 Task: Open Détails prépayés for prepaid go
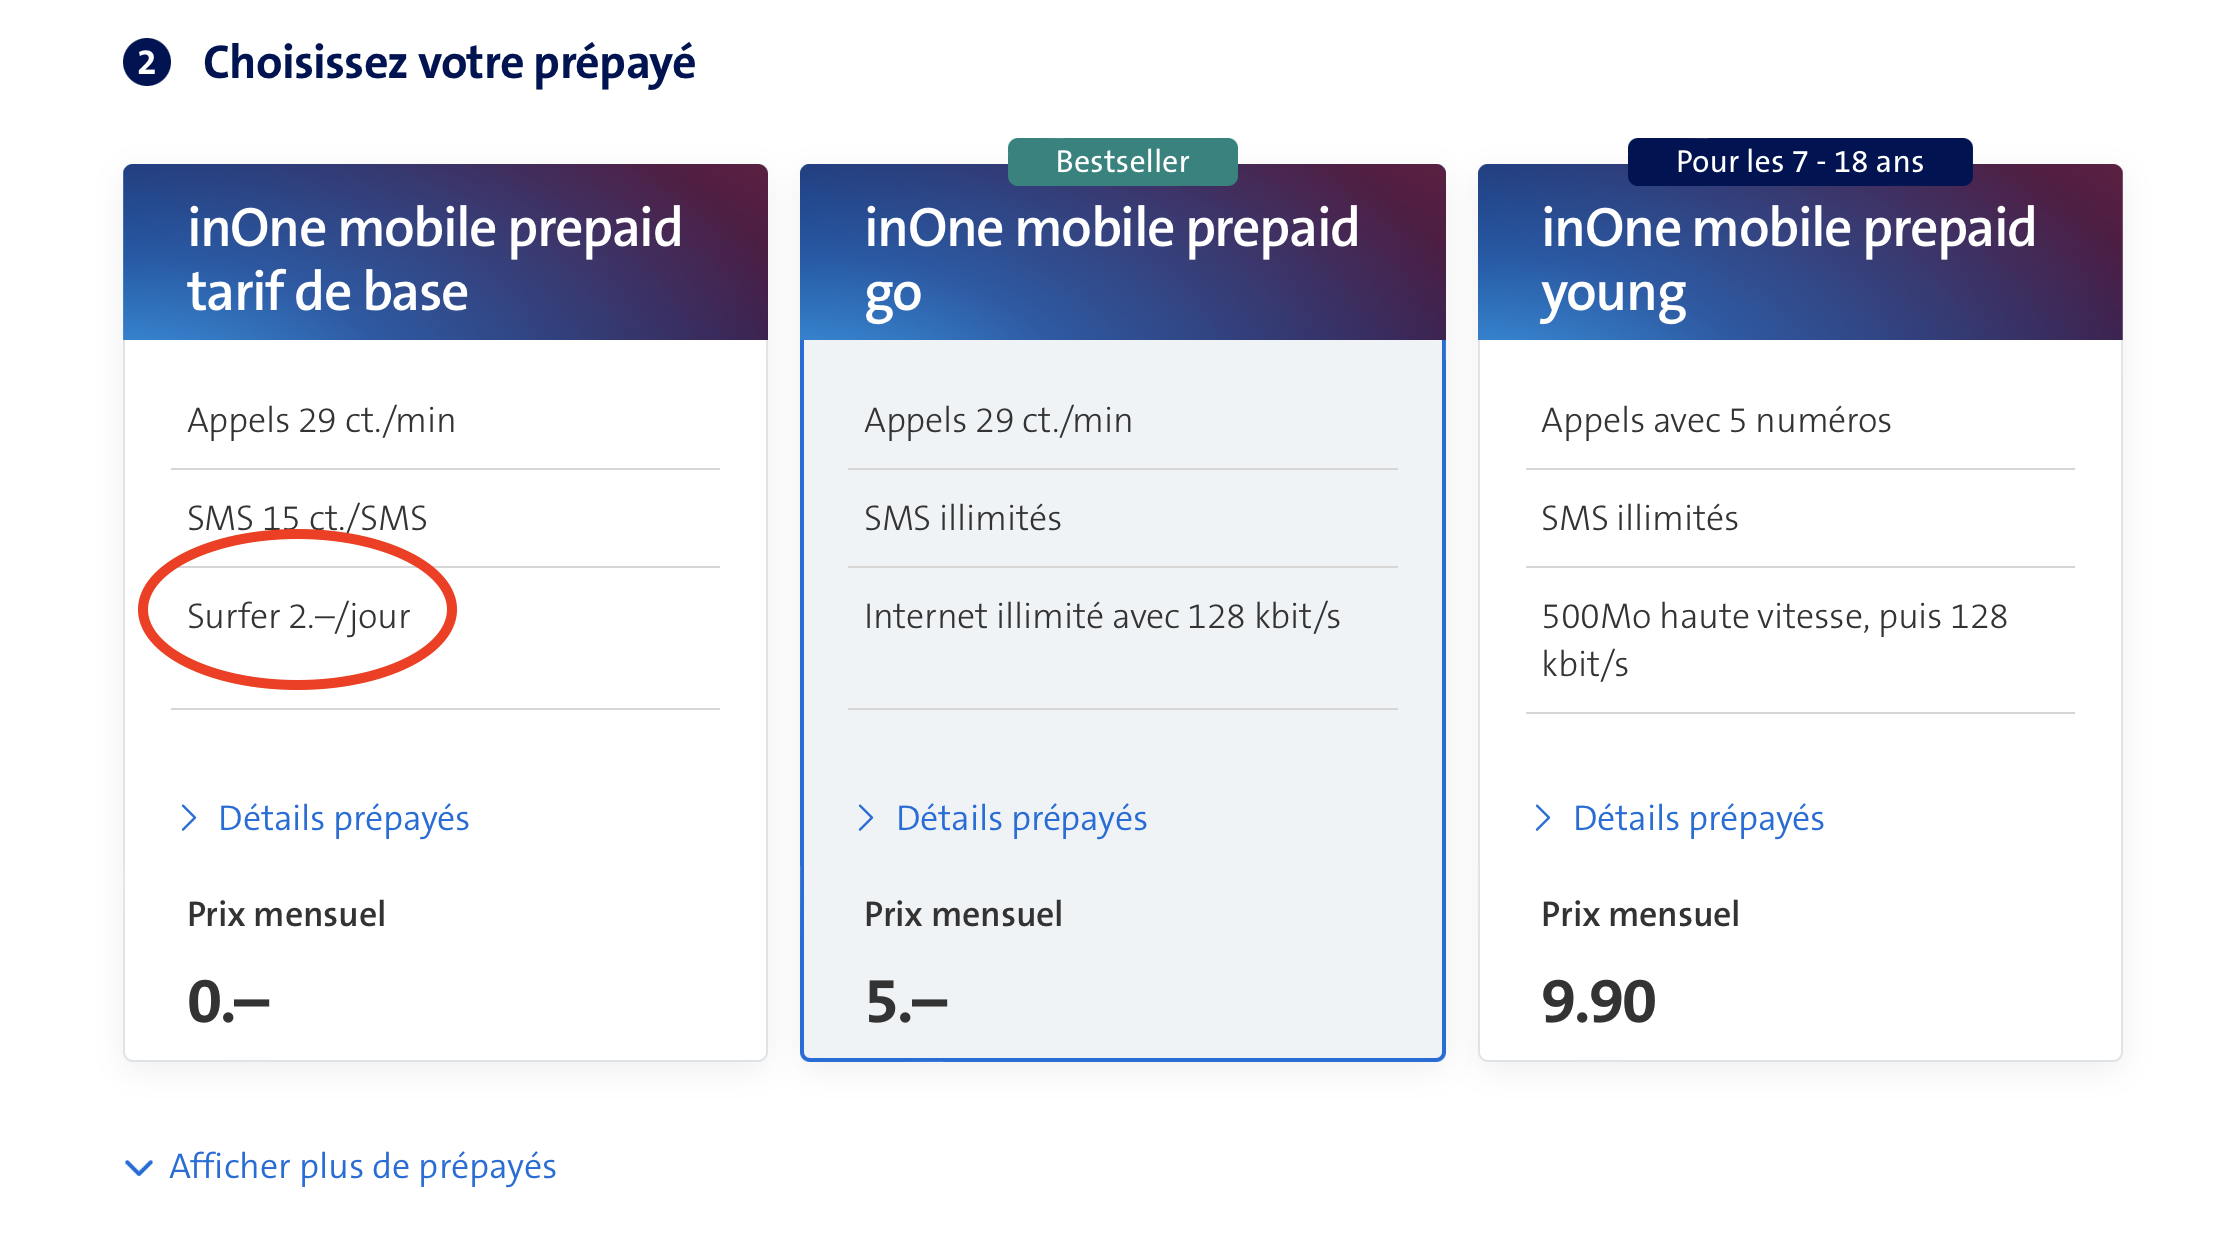click(x=1021, y=818)
